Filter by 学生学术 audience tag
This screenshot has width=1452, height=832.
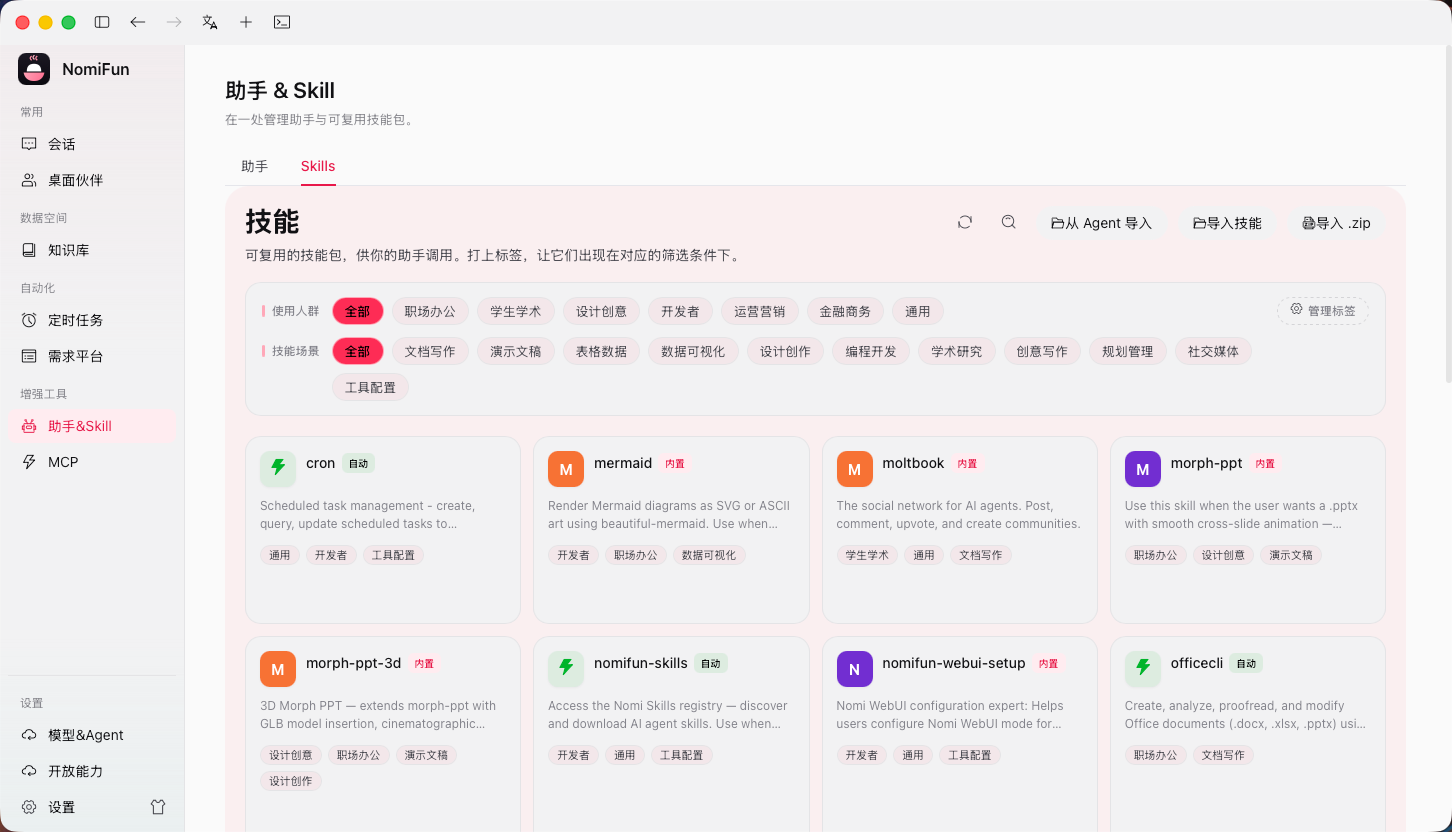[x=516, y=311]
